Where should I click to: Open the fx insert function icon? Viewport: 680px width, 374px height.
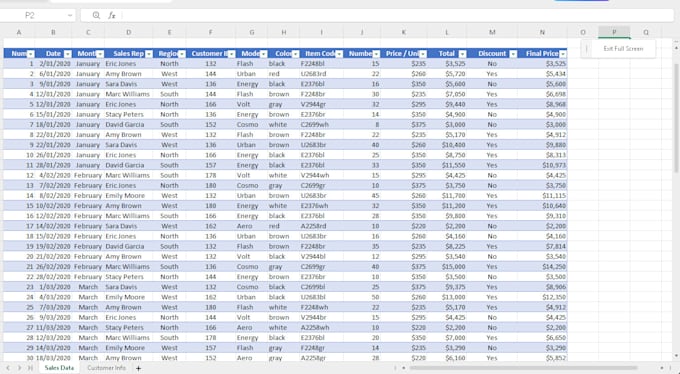click(x=112, y=15)
